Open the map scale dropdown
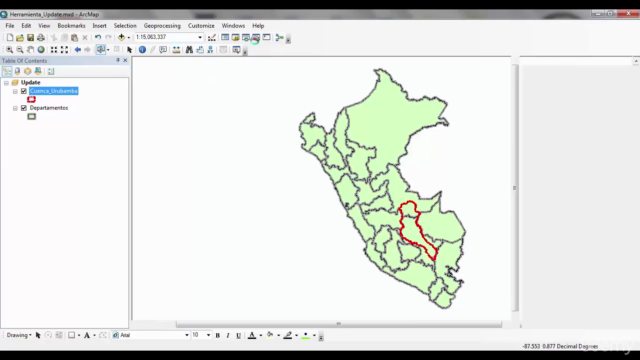Screen dimensions: 640x360 pyautogui.click(x=200, y=38)
